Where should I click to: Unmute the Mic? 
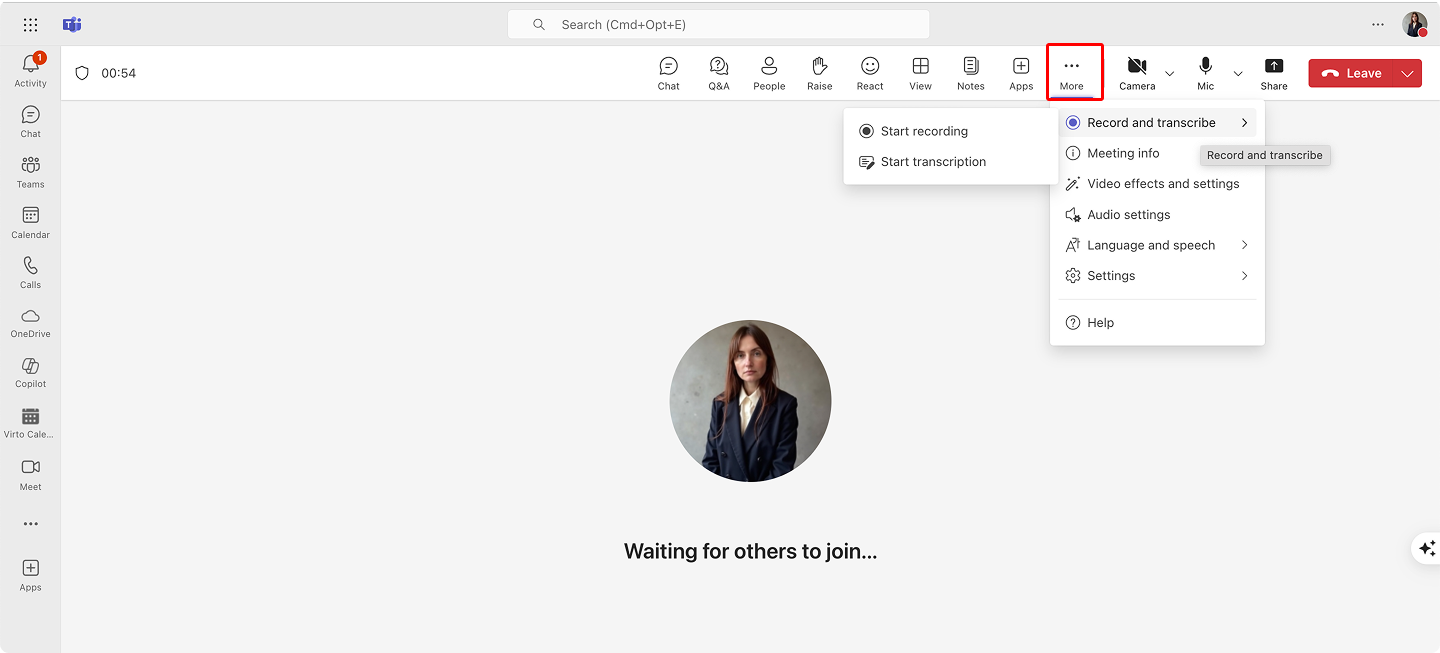coord(1205,72)
